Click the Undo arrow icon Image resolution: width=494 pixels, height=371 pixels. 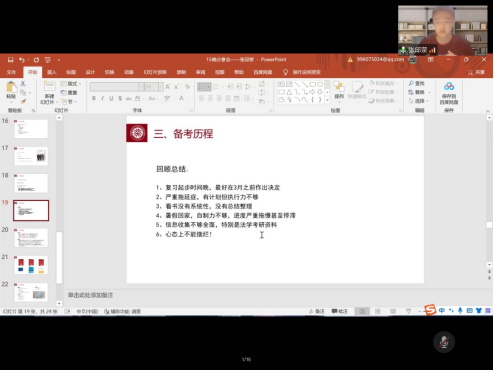(22, 60)
